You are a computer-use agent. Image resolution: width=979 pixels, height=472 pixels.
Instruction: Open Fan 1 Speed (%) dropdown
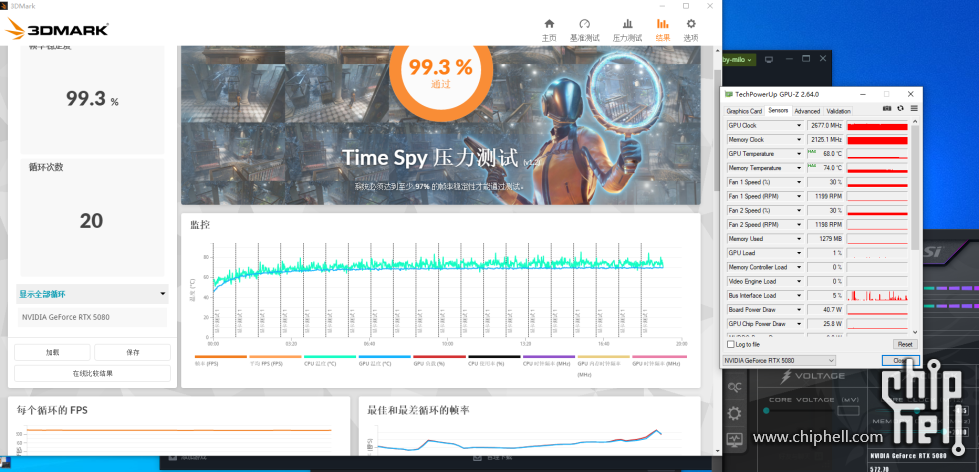(799, 182)
